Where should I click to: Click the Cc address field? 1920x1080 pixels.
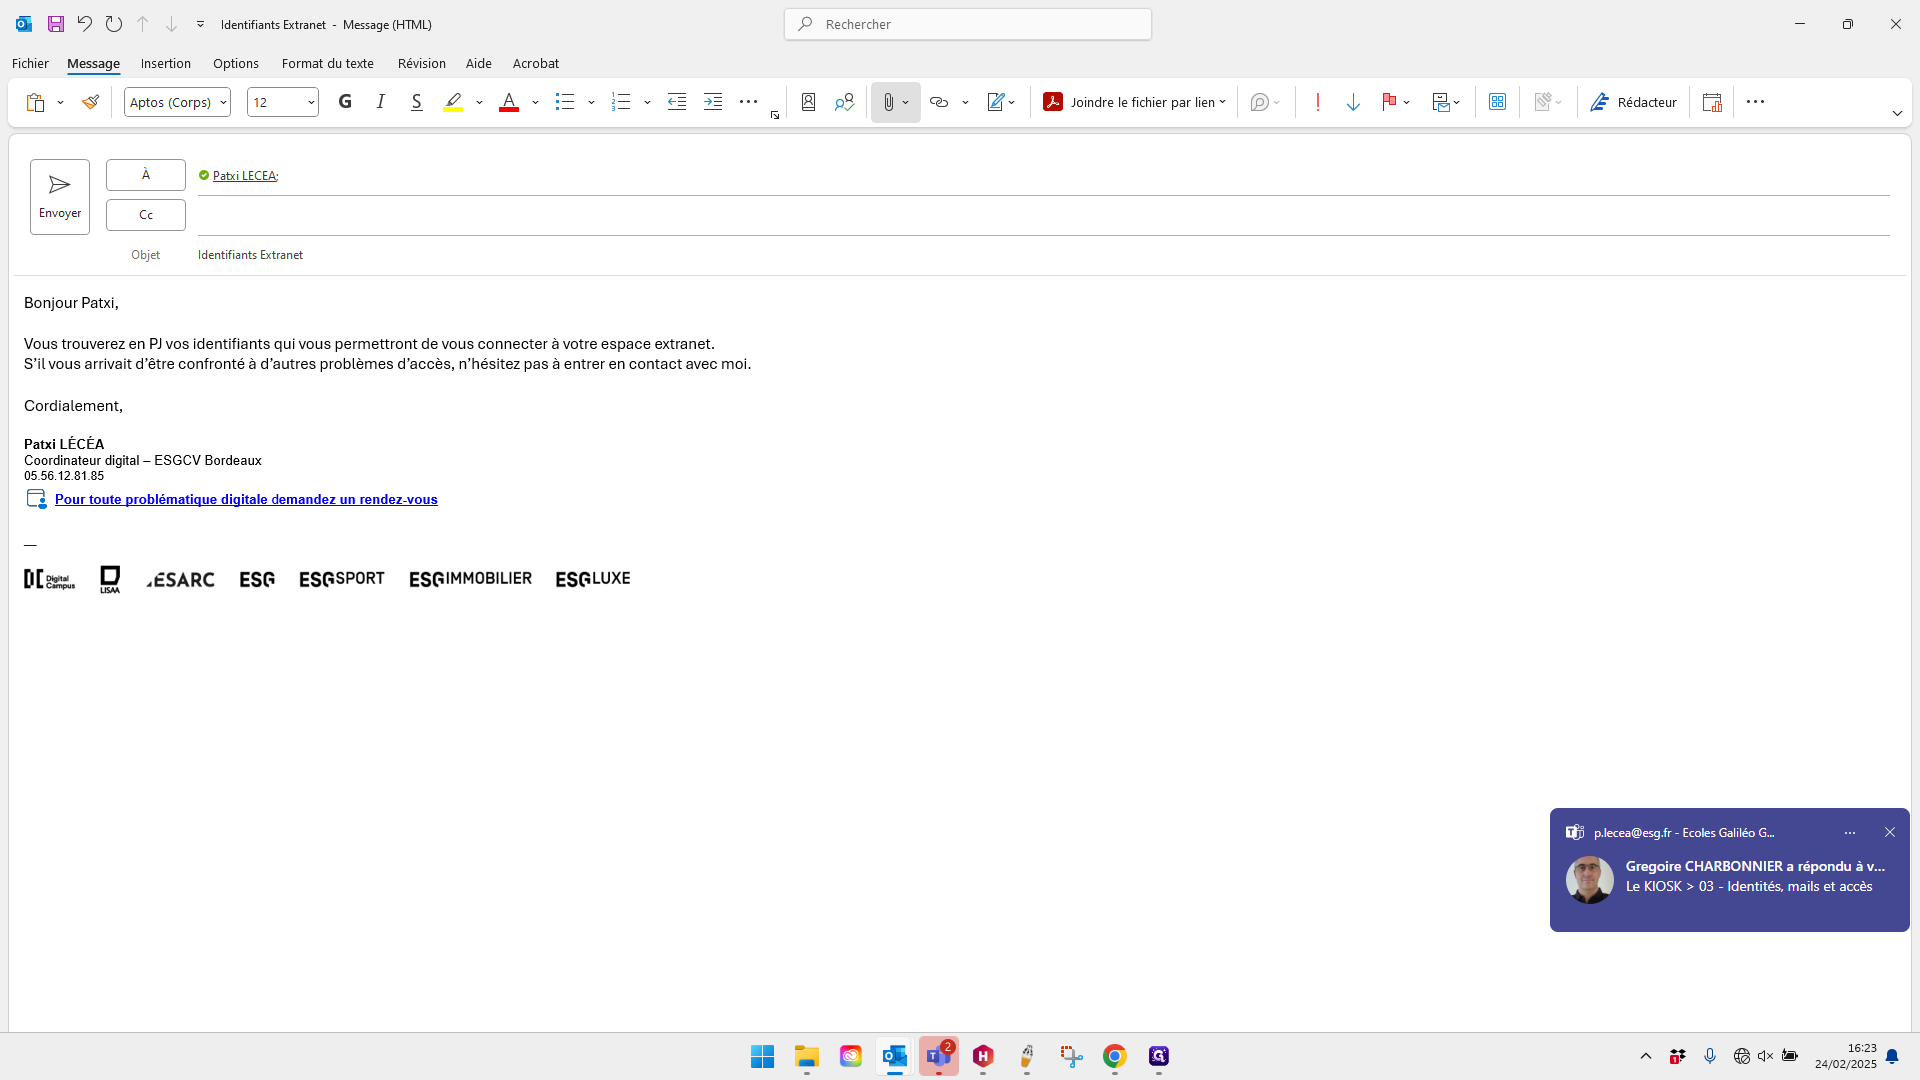coord(1043,216)
